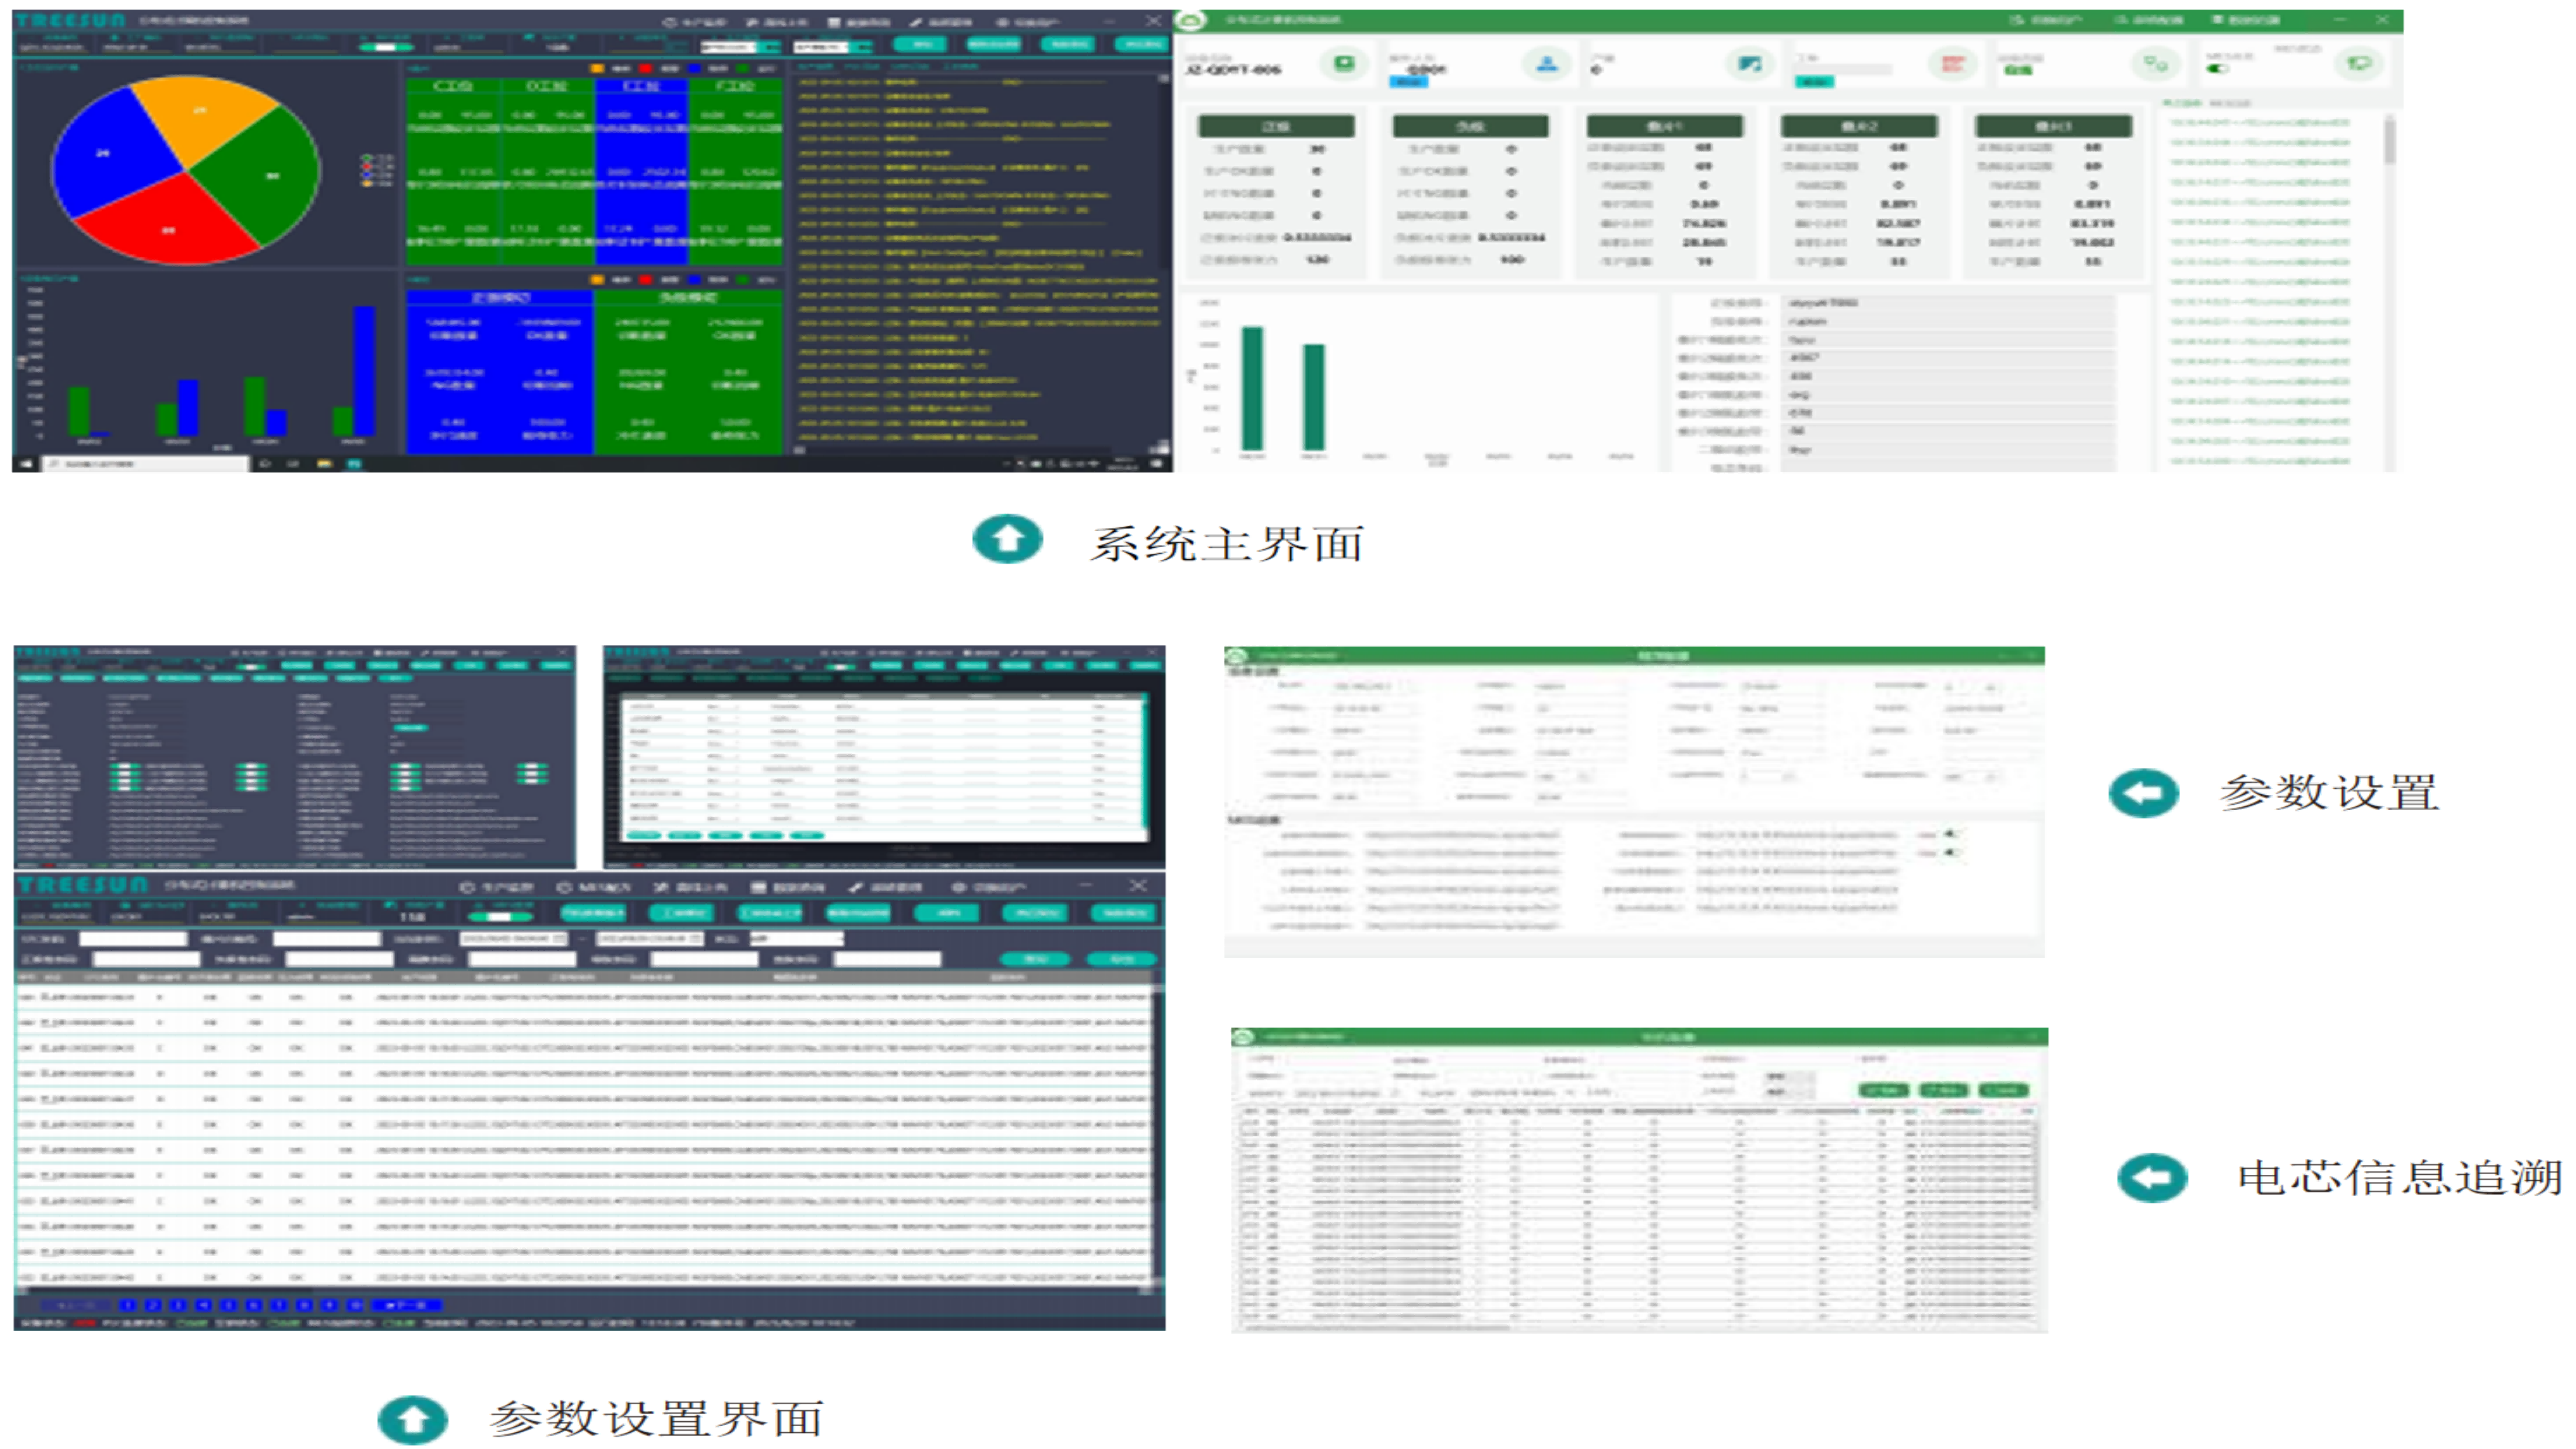Open chart statistics icon menu in top dark TREESUN window
This screenshot has height=1449, width=2576.
pos(778,22)
